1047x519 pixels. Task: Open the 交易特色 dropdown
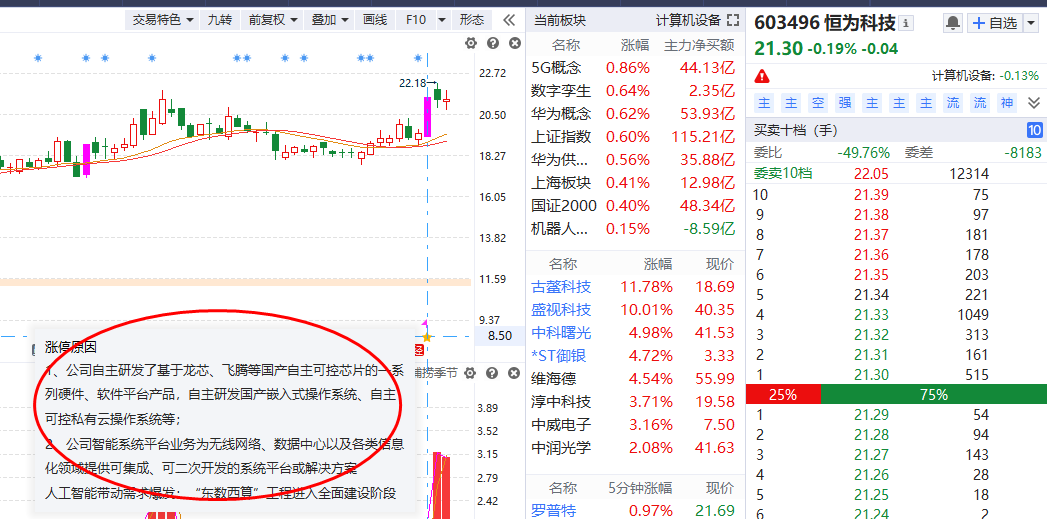163,20
